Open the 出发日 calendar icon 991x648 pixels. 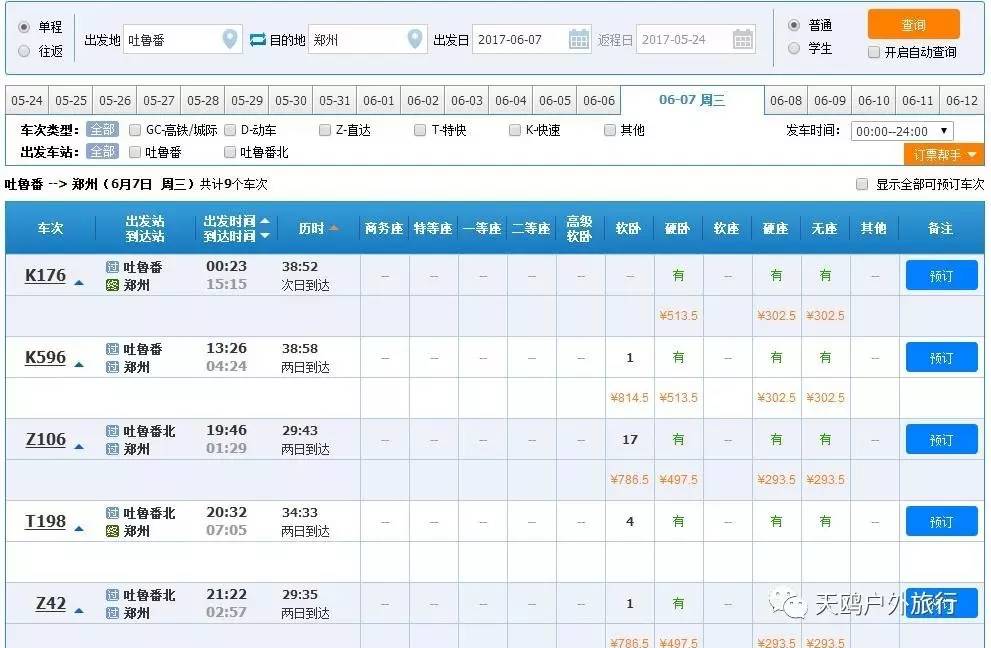coord(578,38)
